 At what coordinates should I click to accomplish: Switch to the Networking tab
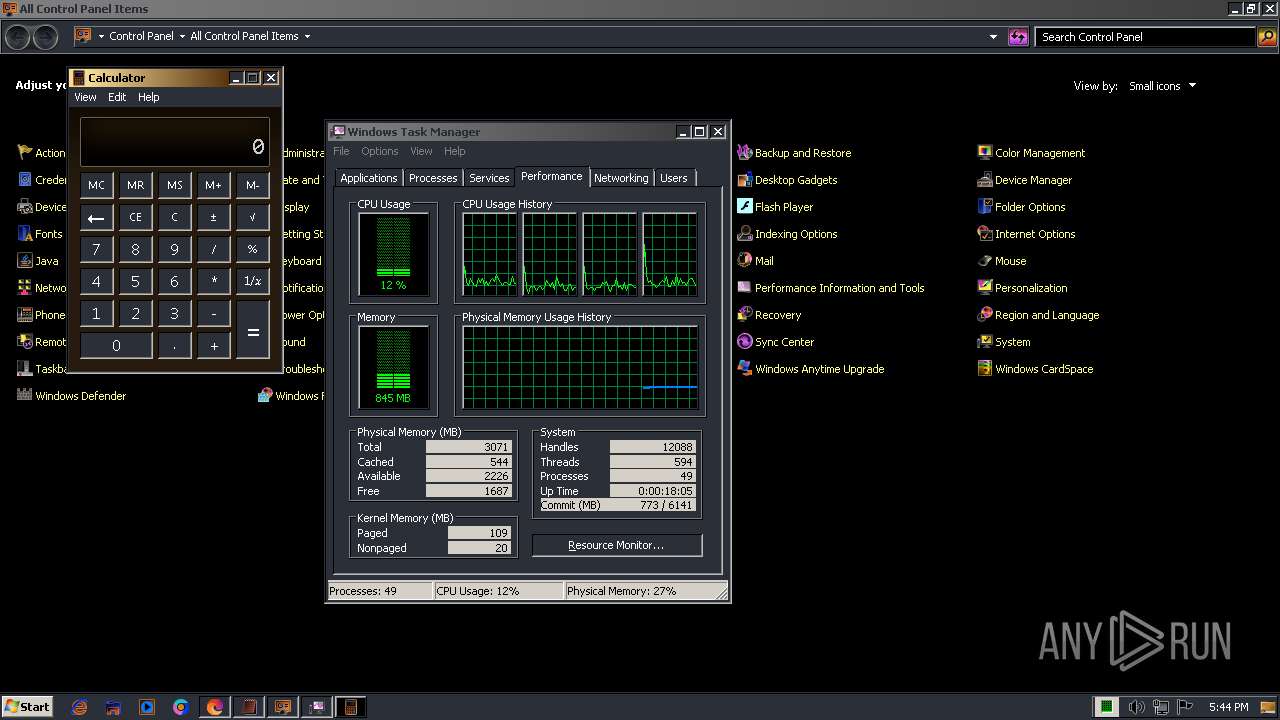621,178
